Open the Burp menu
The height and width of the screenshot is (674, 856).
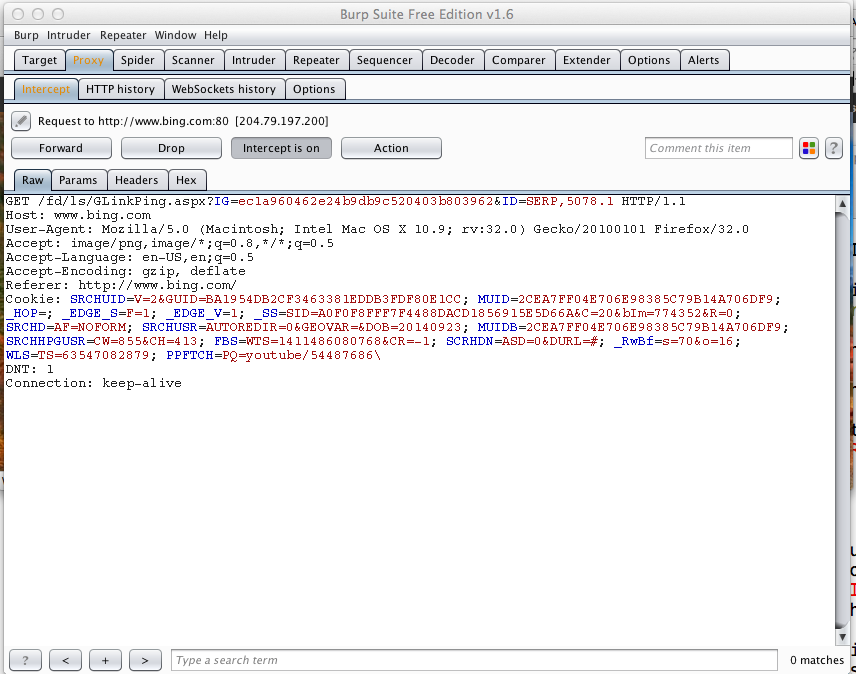point(26,35)
